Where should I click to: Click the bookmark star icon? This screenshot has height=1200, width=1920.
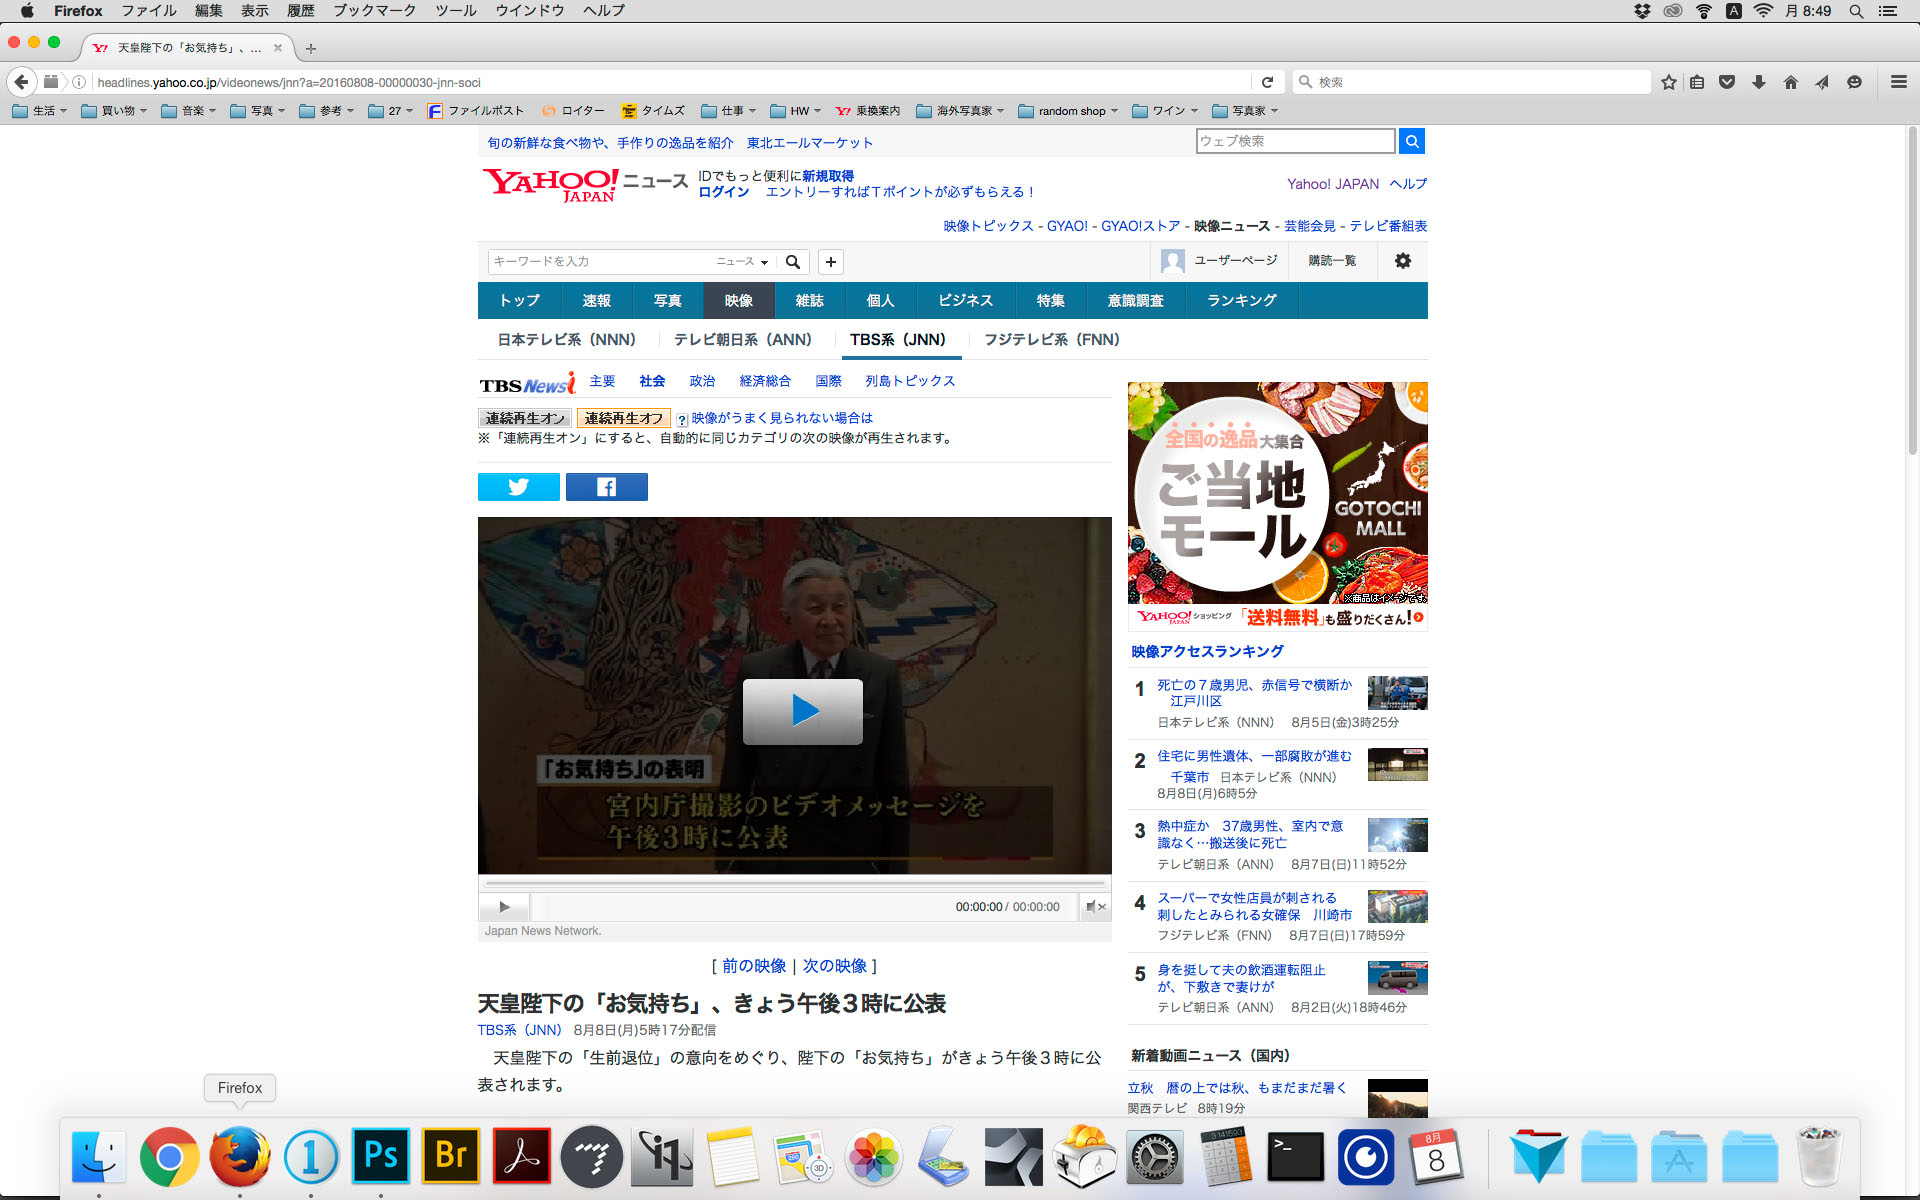click(x=1668, y=82)
